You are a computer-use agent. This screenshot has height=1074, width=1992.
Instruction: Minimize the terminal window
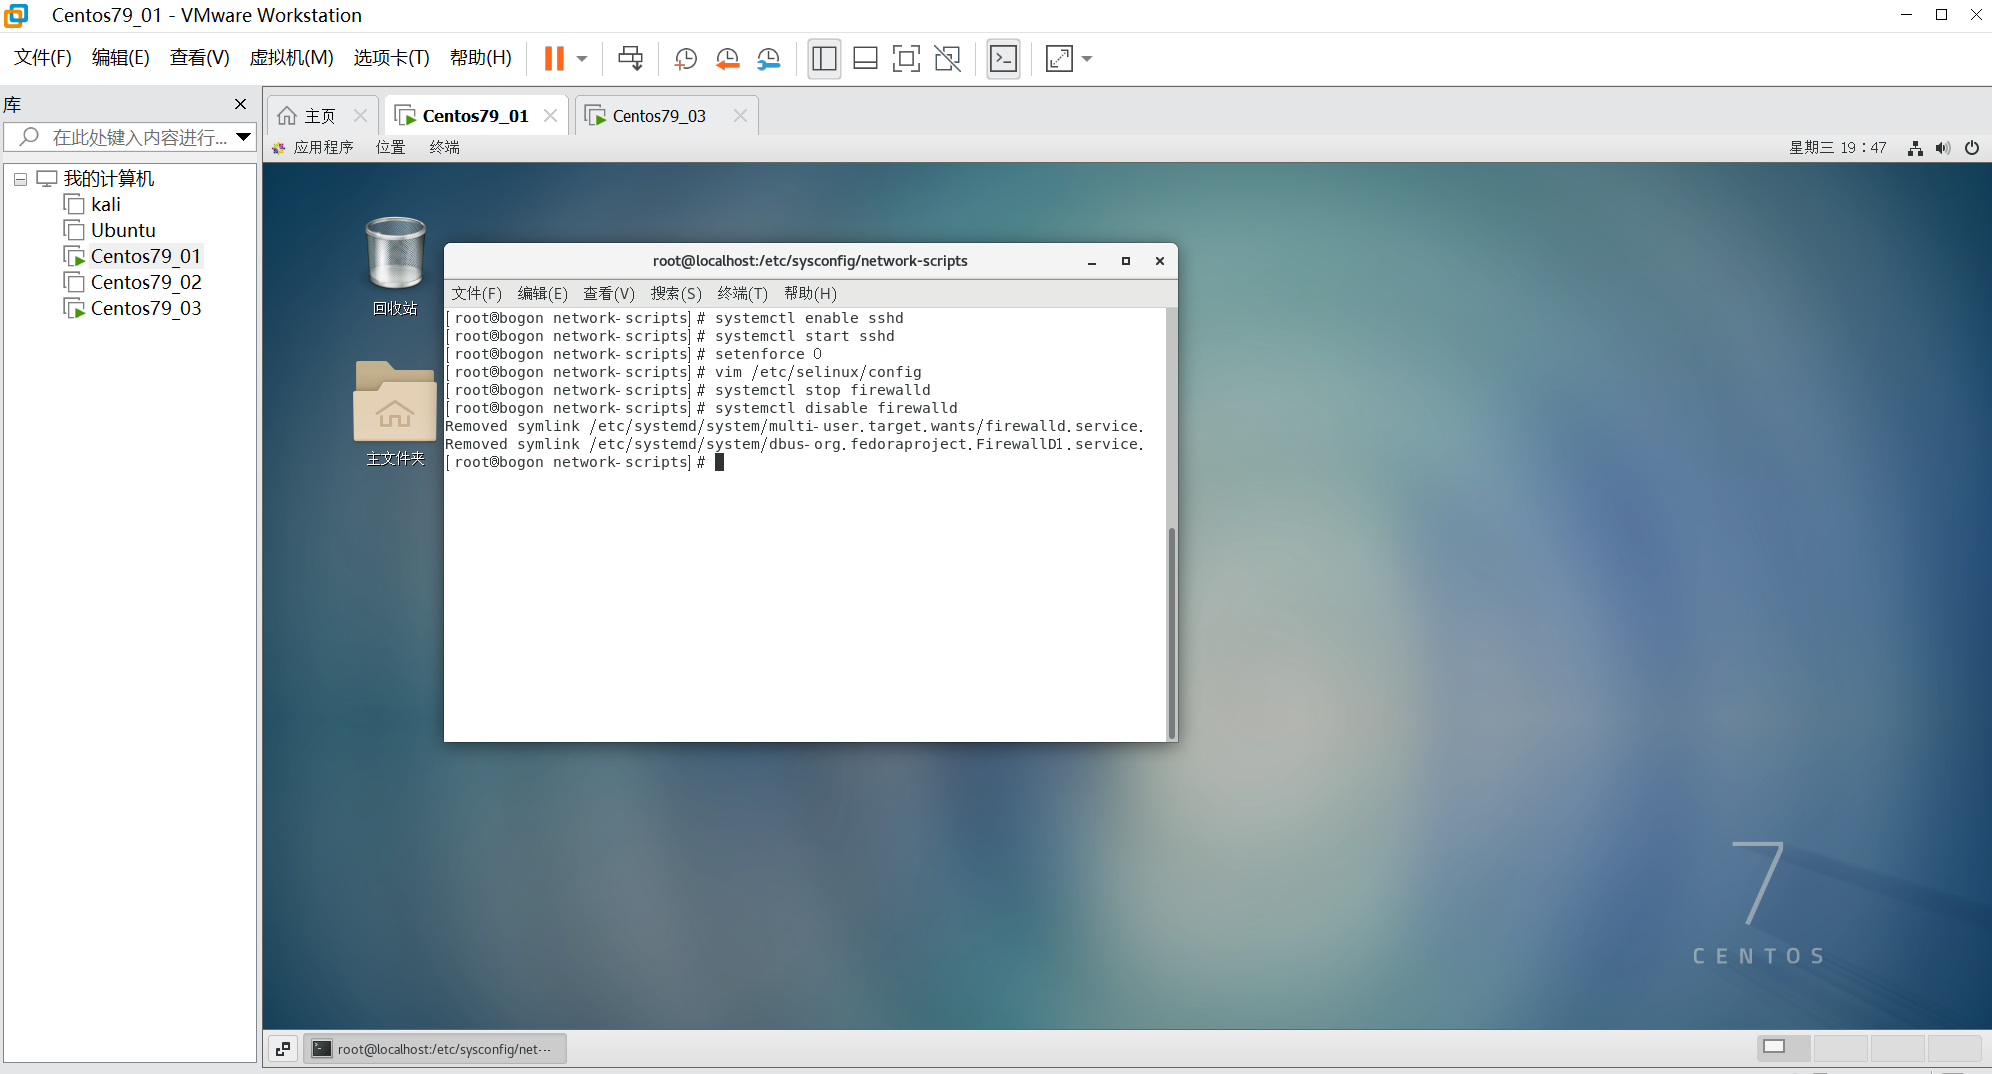point(1092,261)
